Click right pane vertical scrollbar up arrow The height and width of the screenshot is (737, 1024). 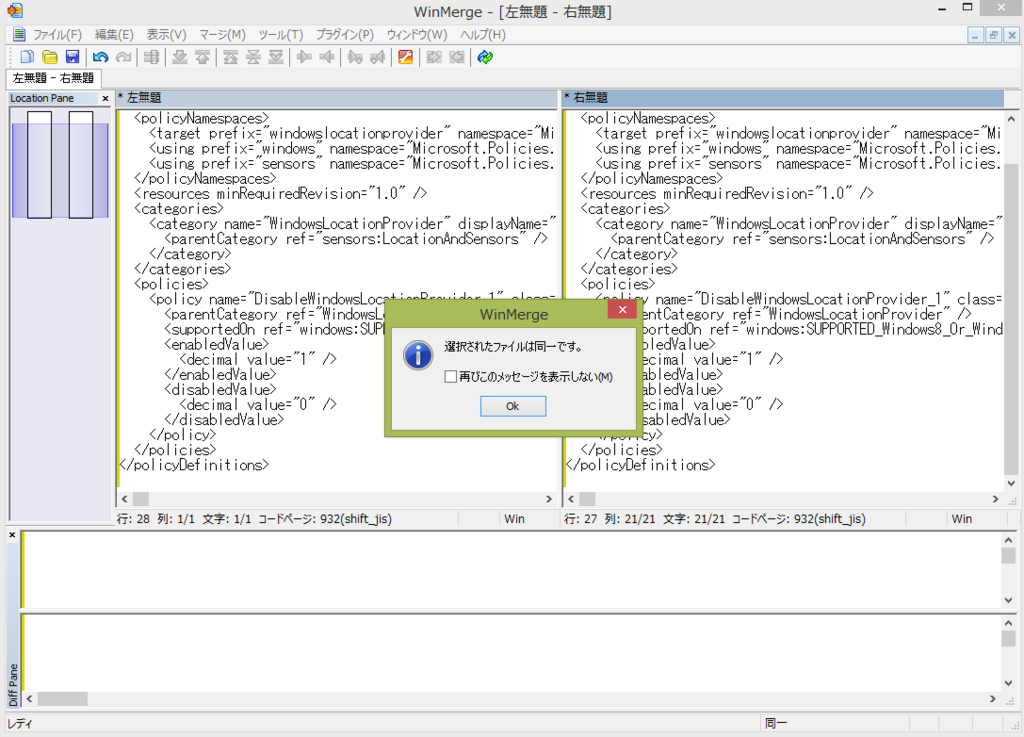pyautogui.click(x=1012, y=119)
